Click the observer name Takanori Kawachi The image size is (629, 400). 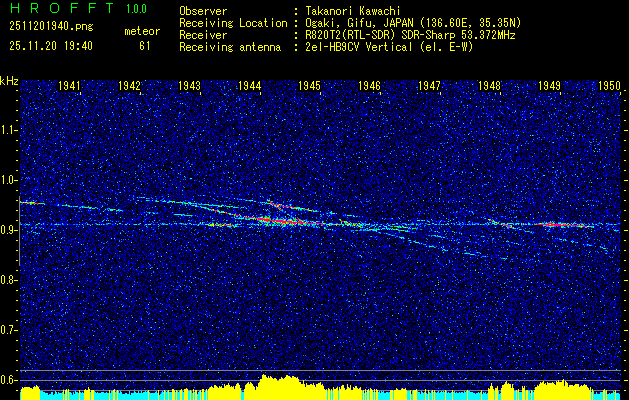[353, 11]
